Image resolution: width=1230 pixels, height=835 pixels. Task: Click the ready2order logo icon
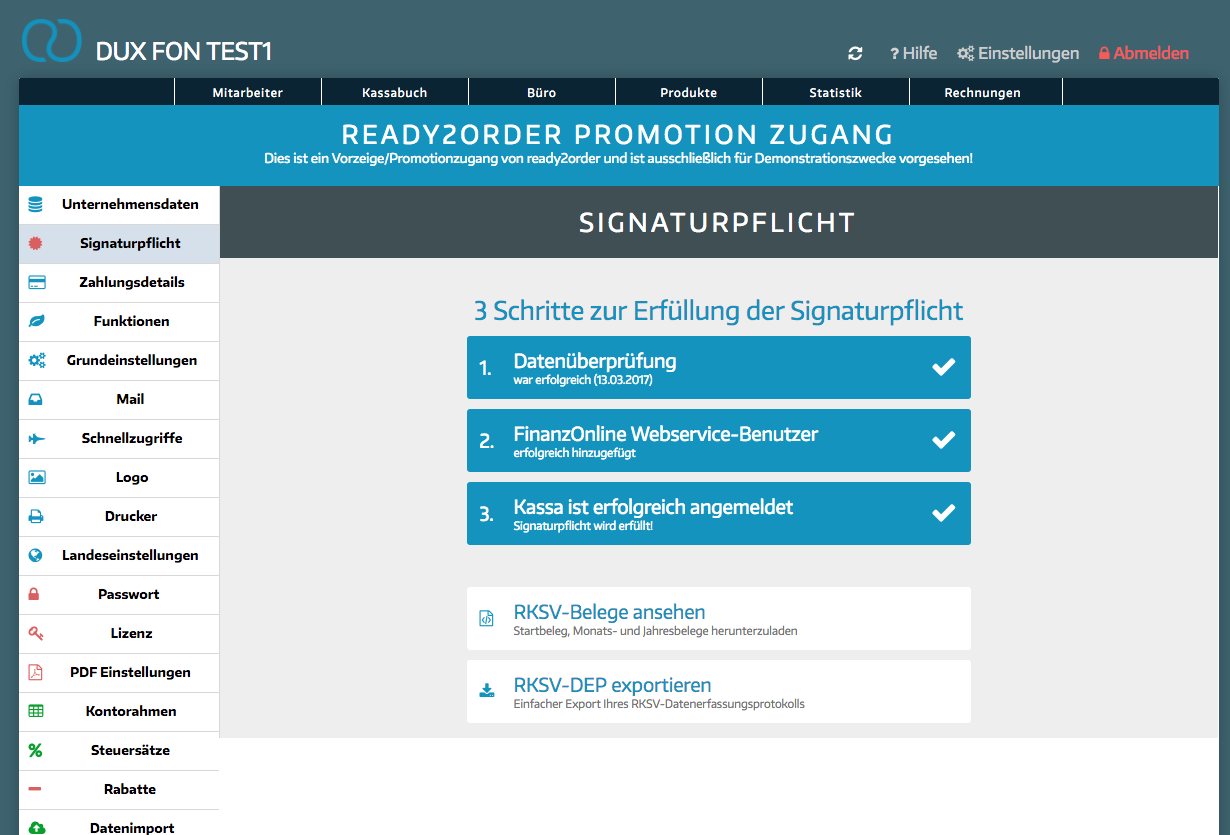pos(51,40)
